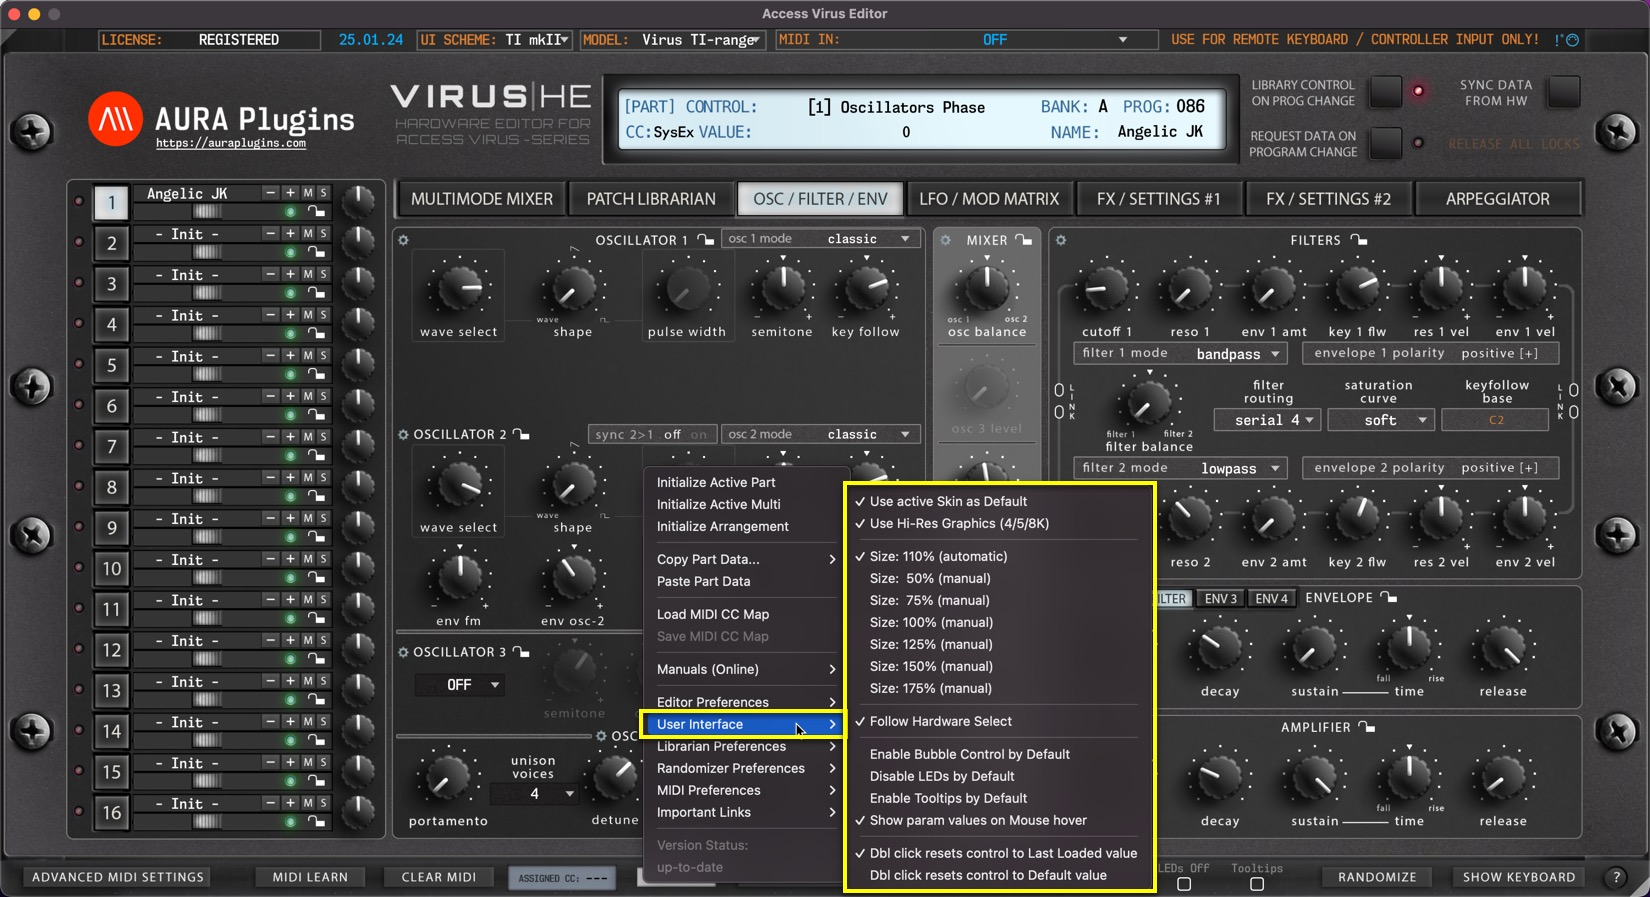Open the auraplugins.com link
Screen dimensions: 1650x897
[231, 144]
